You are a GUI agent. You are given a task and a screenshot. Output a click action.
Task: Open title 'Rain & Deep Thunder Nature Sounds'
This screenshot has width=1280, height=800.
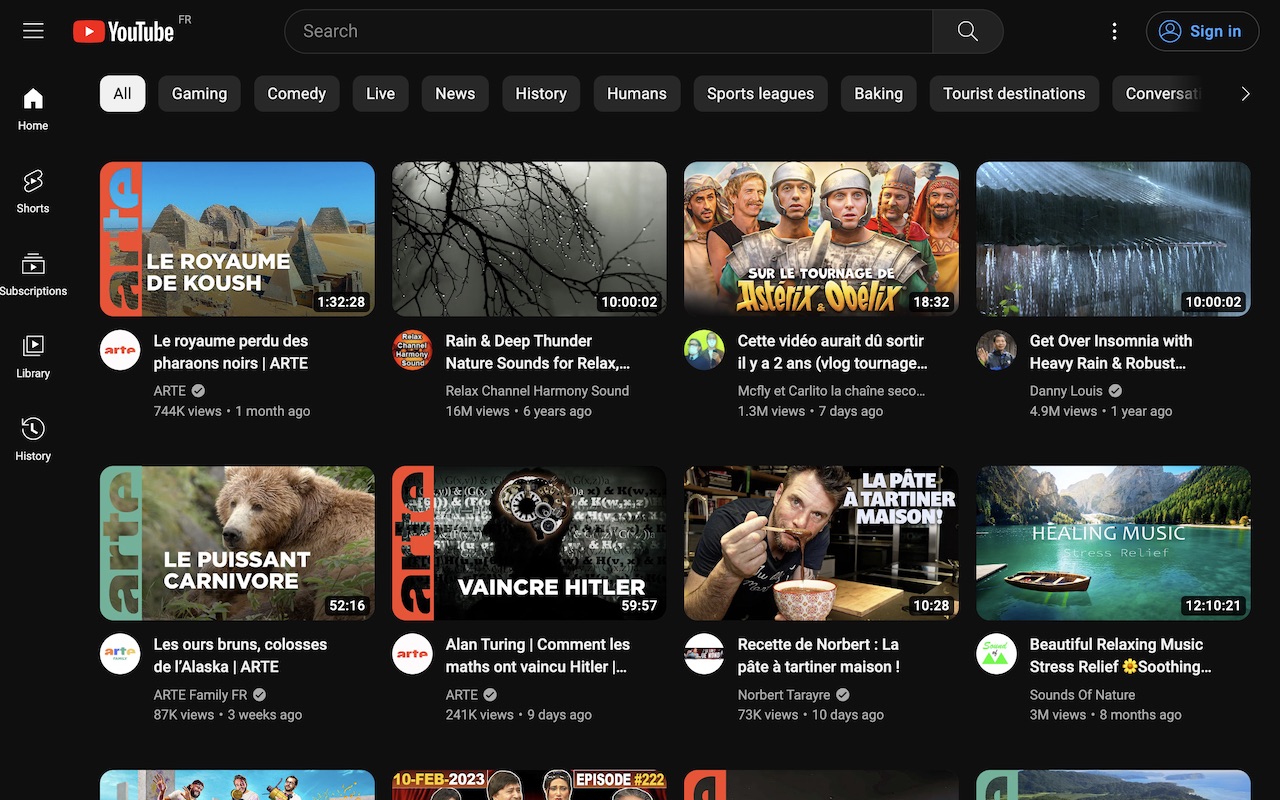538,352
